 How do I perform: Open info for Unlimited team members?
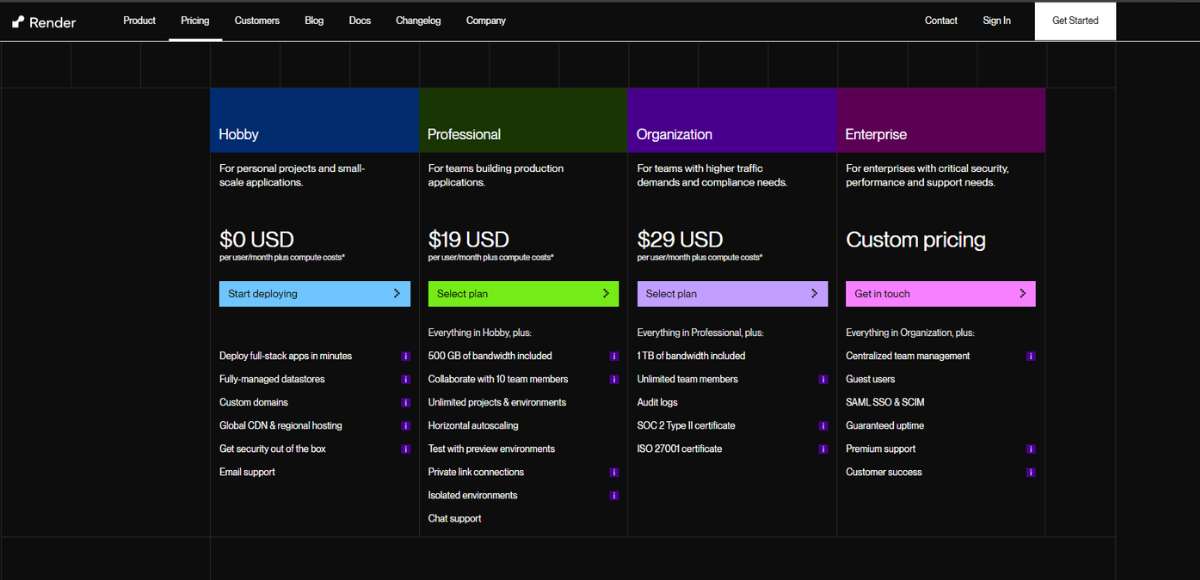coord(823,379)
